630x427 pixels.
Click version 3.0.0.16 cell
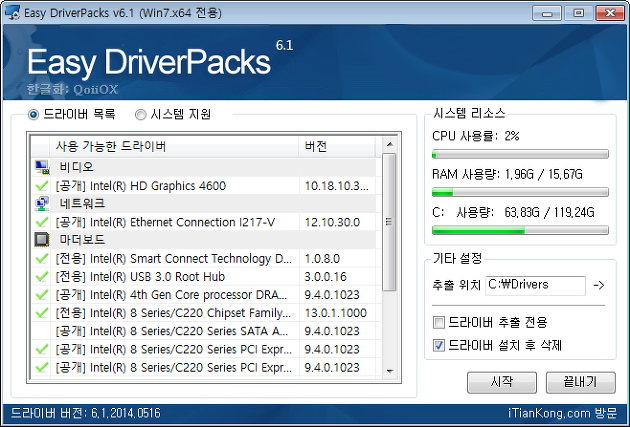[337, 276]
